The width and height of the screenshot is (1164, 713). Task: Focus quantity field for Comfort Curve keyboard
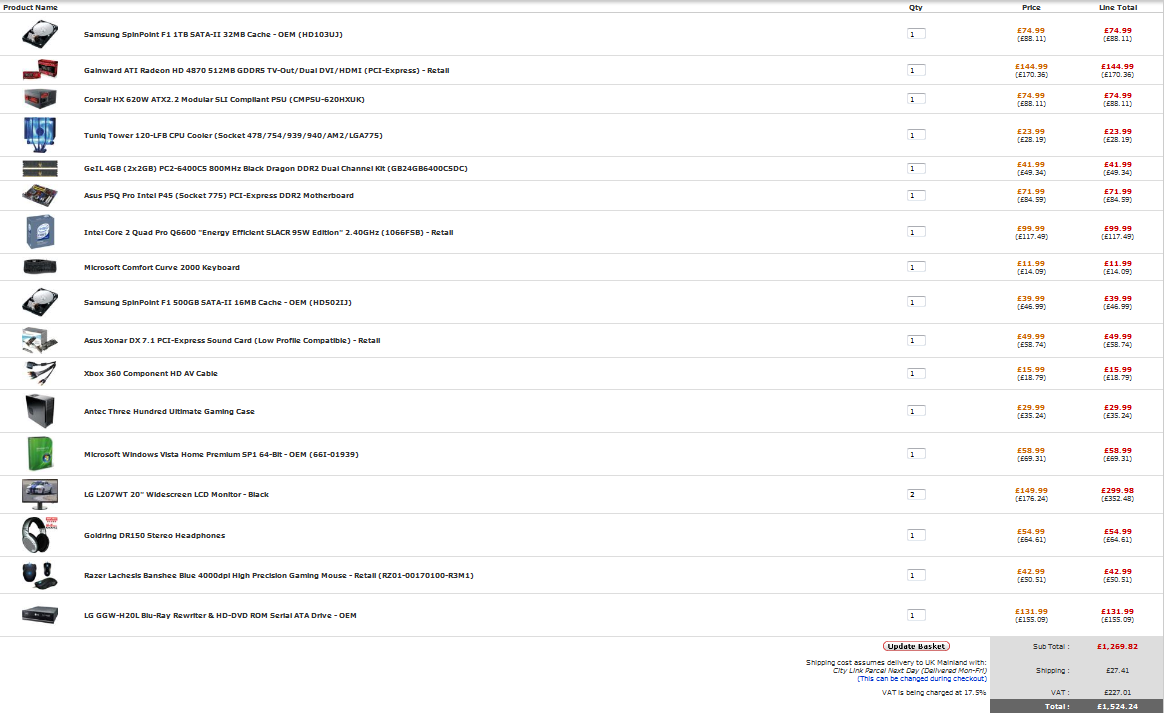(x=916, y=267)
